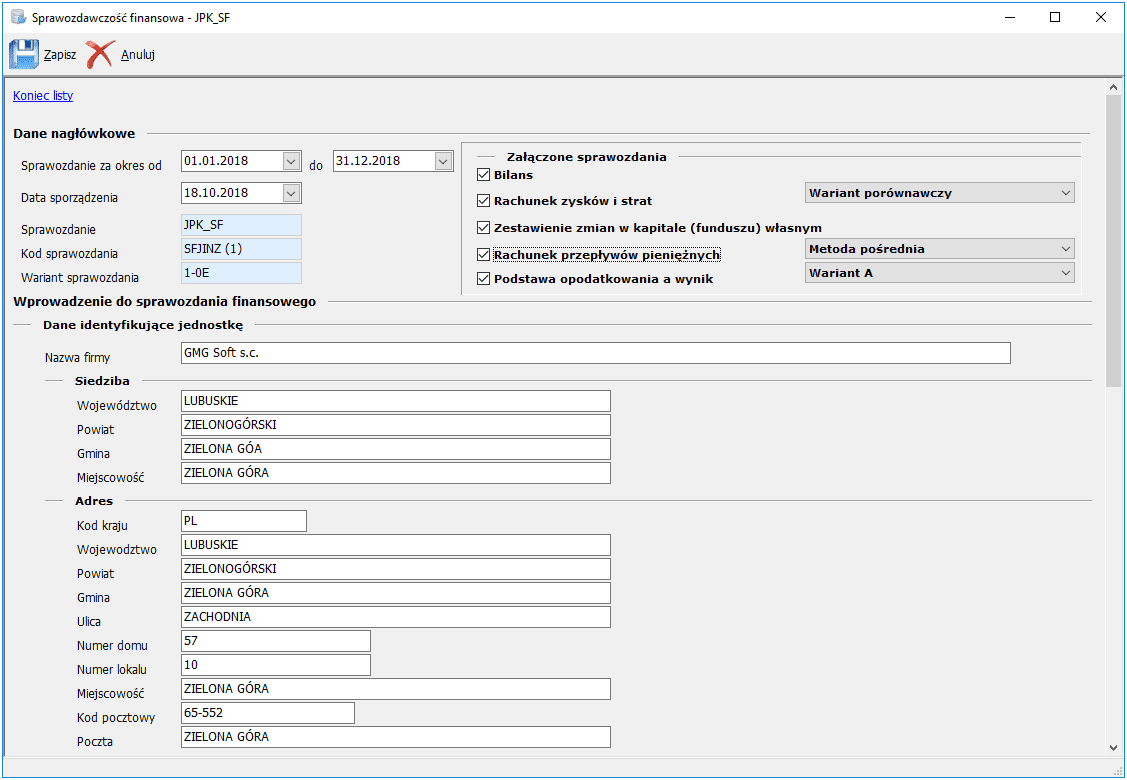
Task: Click the Nazwa firmy field GMG Soft s.c.
Action: (596, 353)
